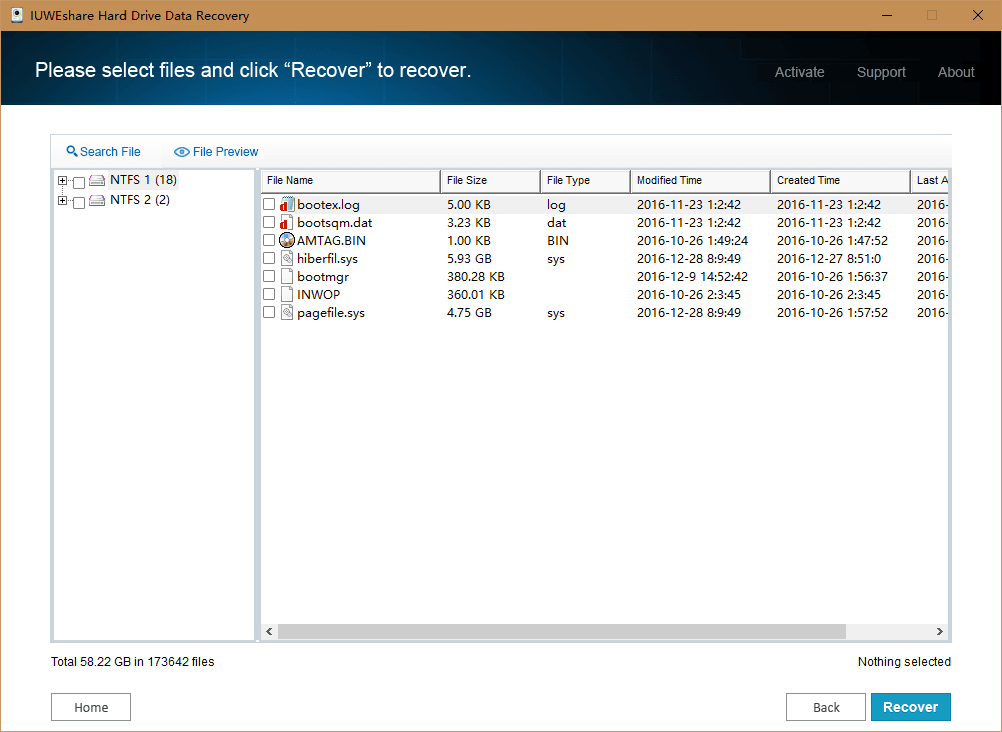Click created time 2016-10-26 1:47:52
This screenshot has width=1002, height=732.
pyautogui.click(x=832, y=240)
